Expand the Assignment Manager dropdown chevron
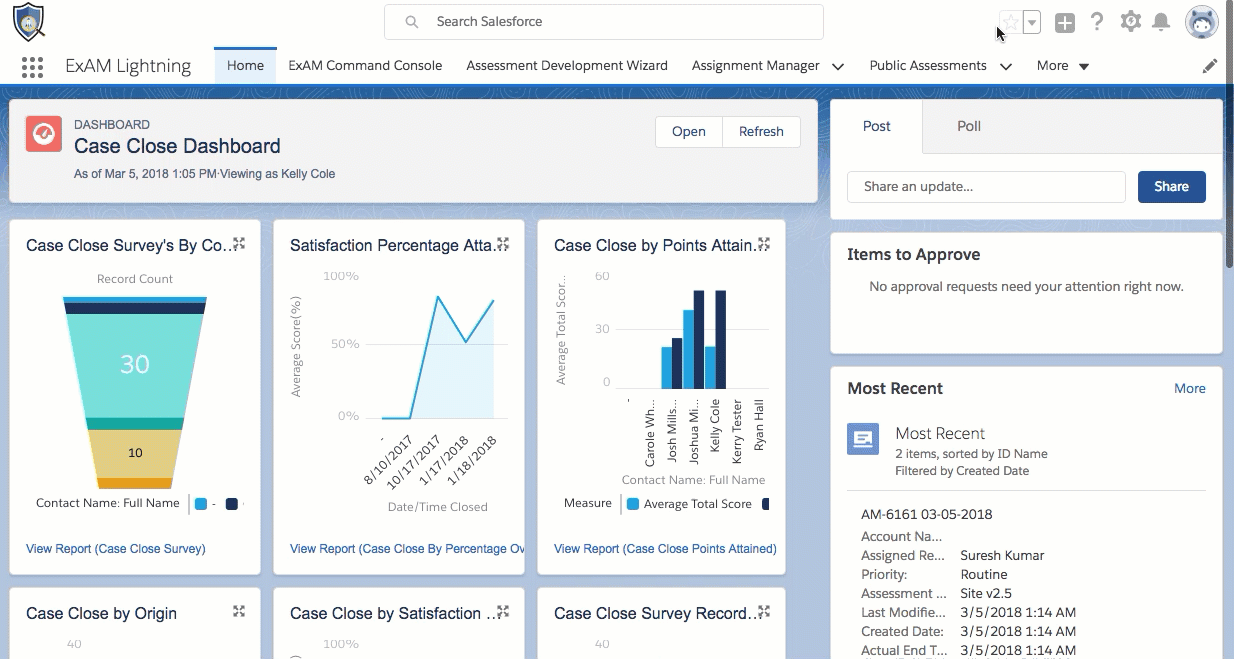 [838, 66]
